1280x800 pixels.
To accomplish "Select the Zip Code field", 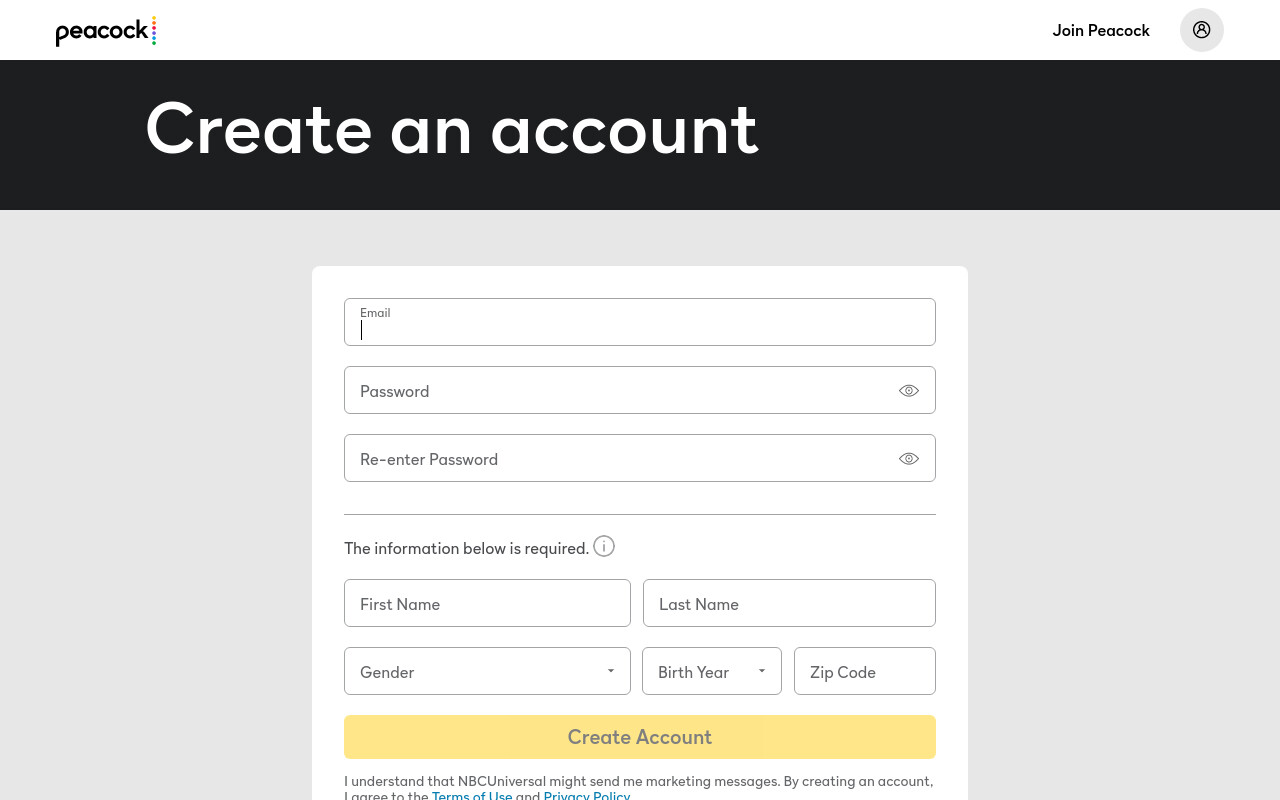I will coord(865,671).
